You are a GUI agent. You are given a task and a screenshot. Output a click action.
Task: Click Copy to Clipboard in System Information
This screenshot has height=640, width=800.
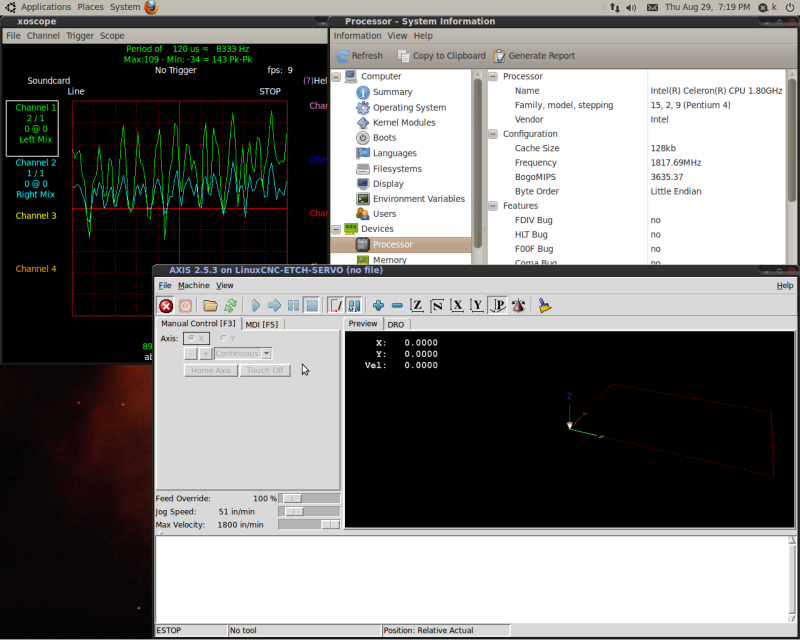click(x=441, y=56)
